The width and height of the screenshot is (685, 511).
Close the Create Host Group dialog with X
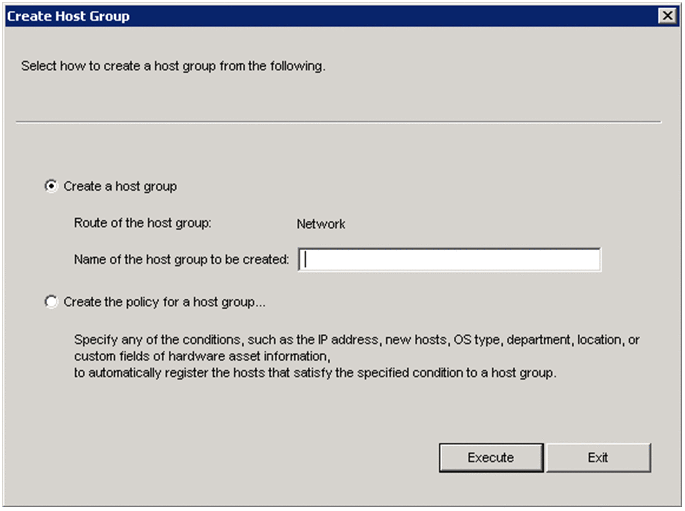[x=667, y=16]
